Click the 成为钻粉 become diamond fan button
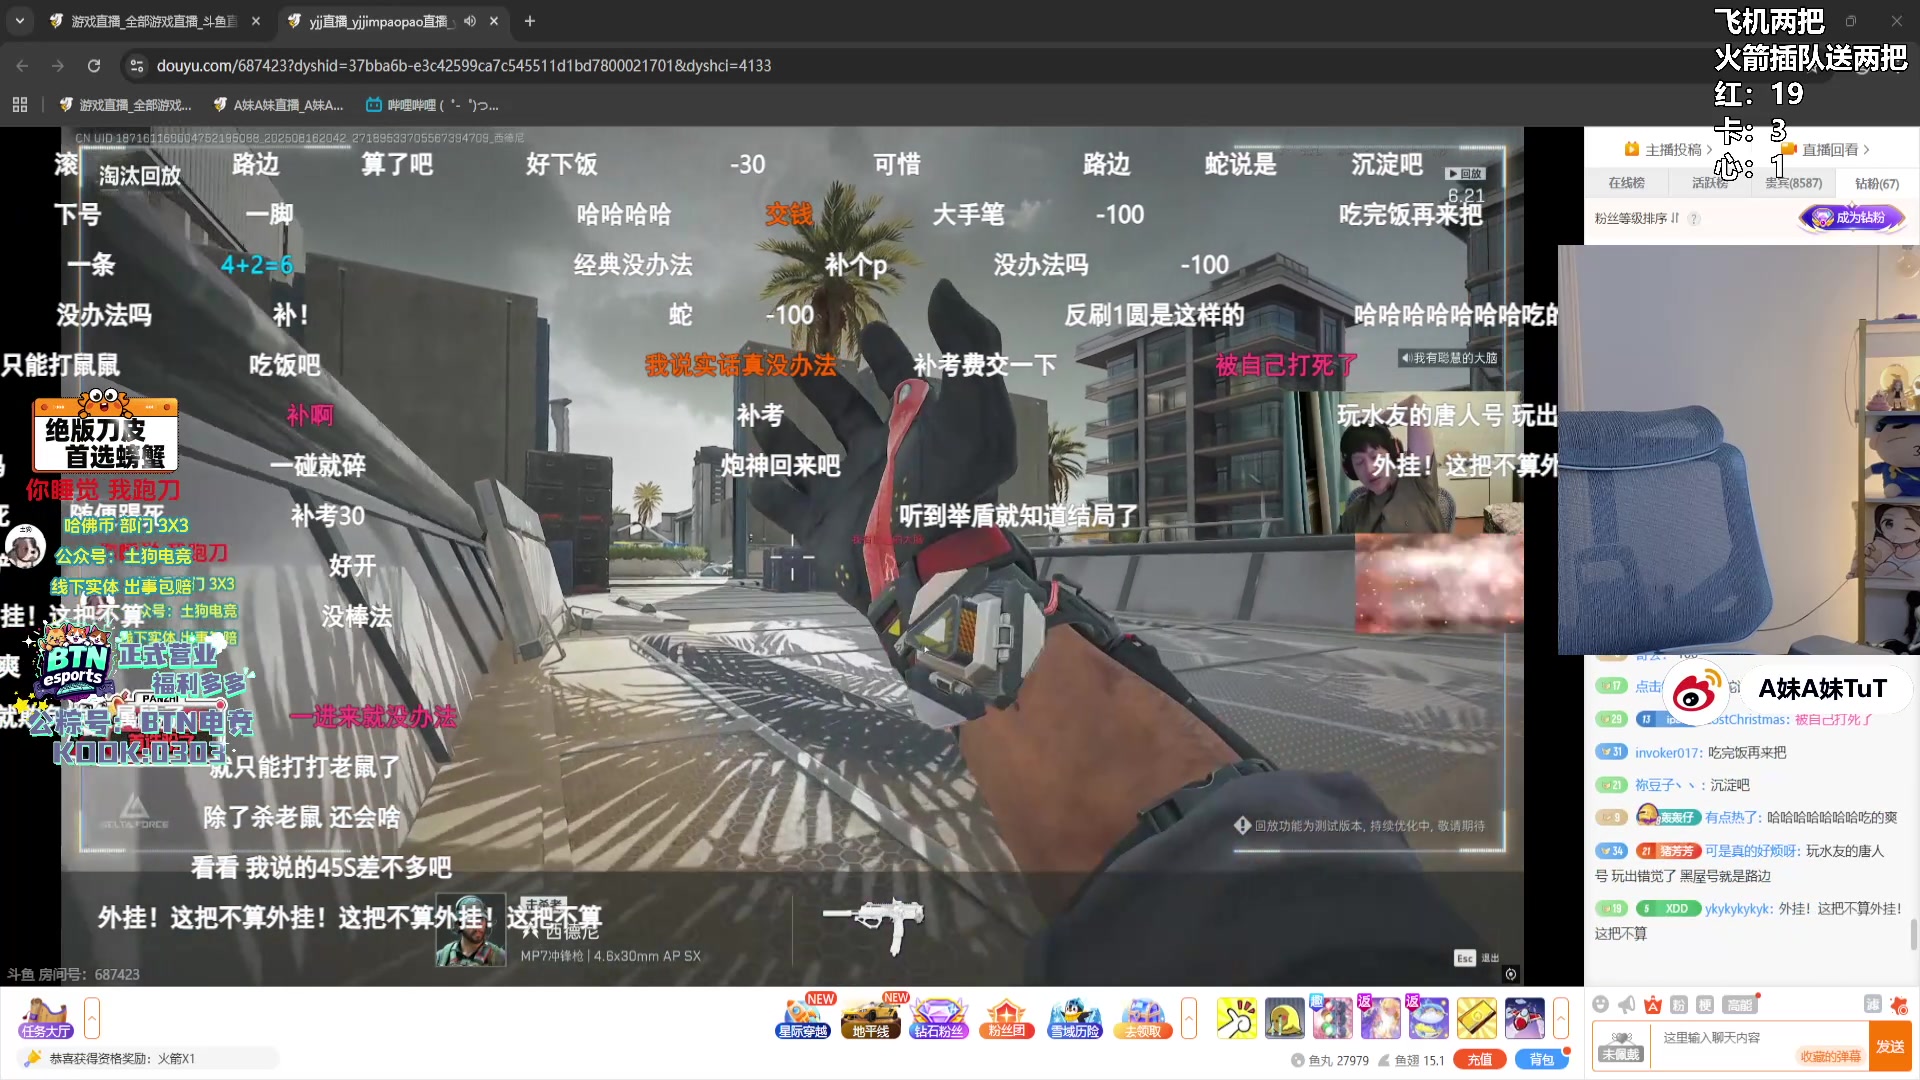This screenshot has height=1080, width=1920. point(1851,217)
